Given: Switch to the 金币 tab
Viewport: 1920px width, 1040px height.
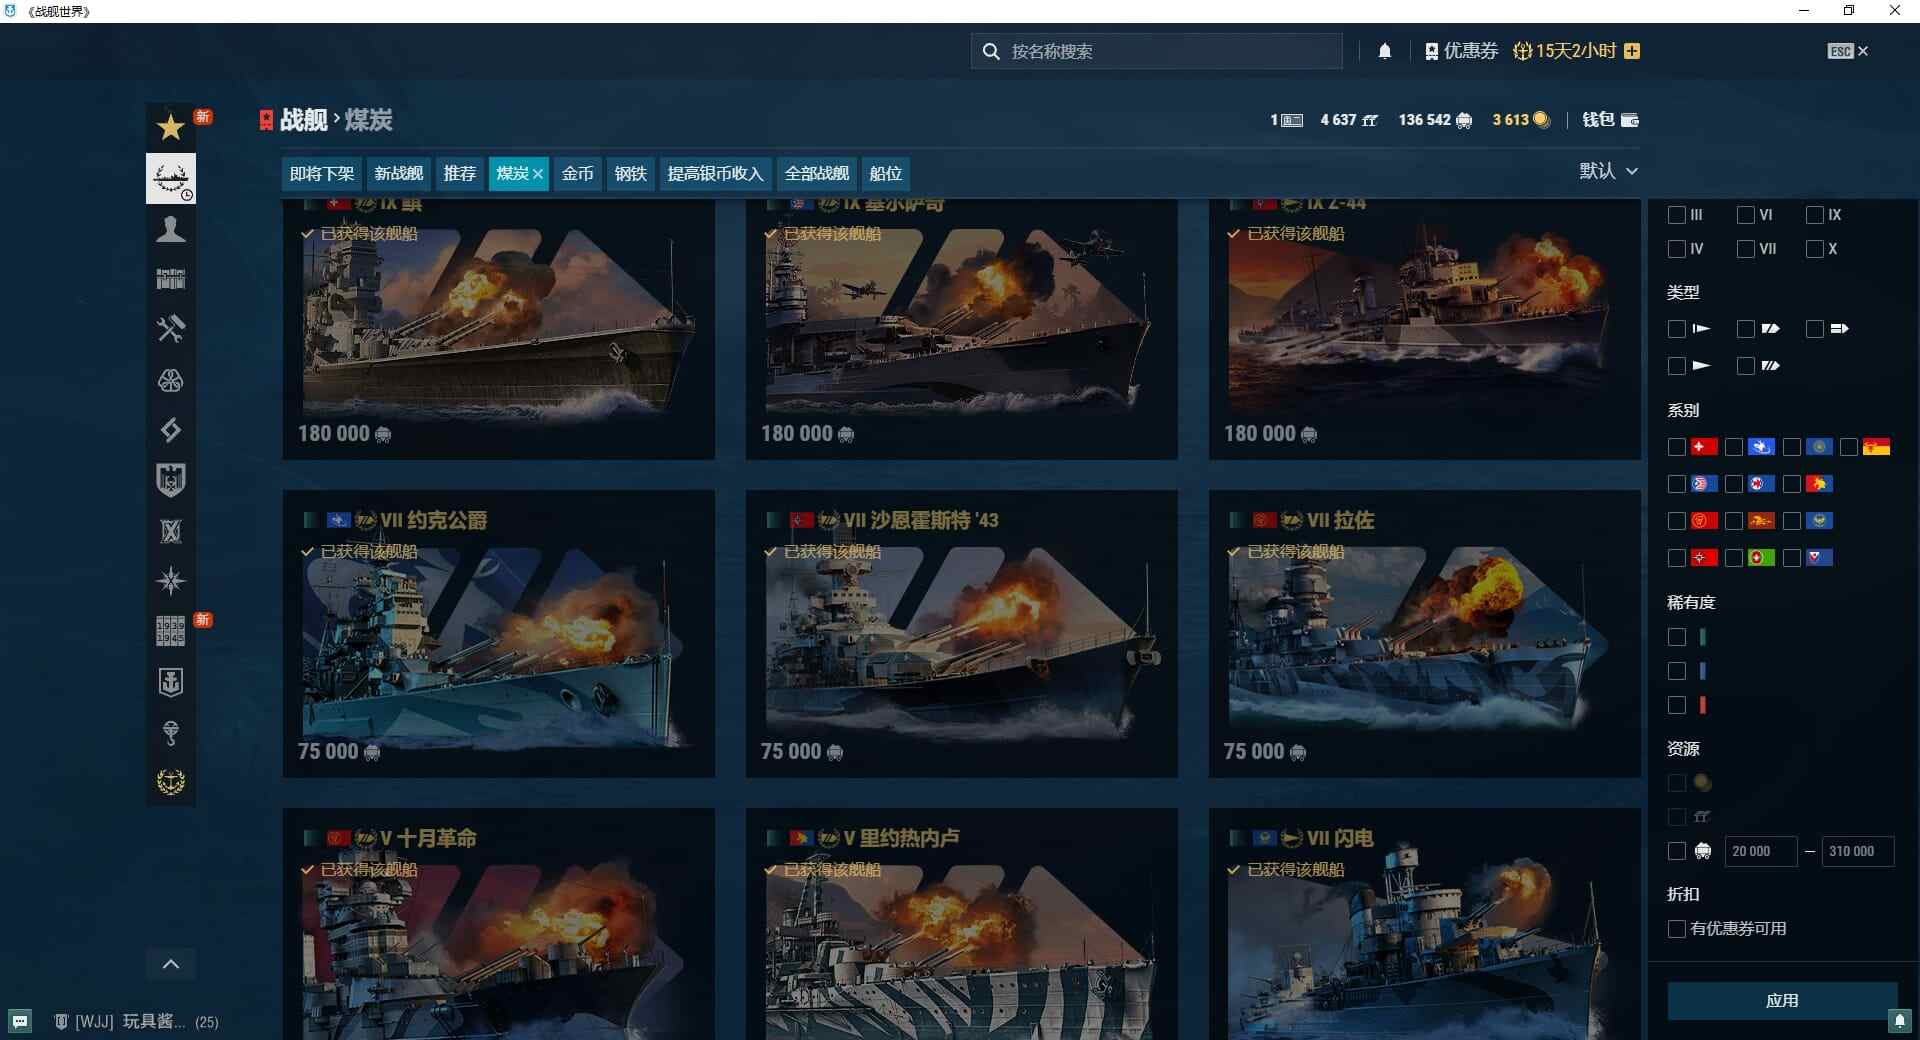Looking at the screenshot, I should click(578, 173).
